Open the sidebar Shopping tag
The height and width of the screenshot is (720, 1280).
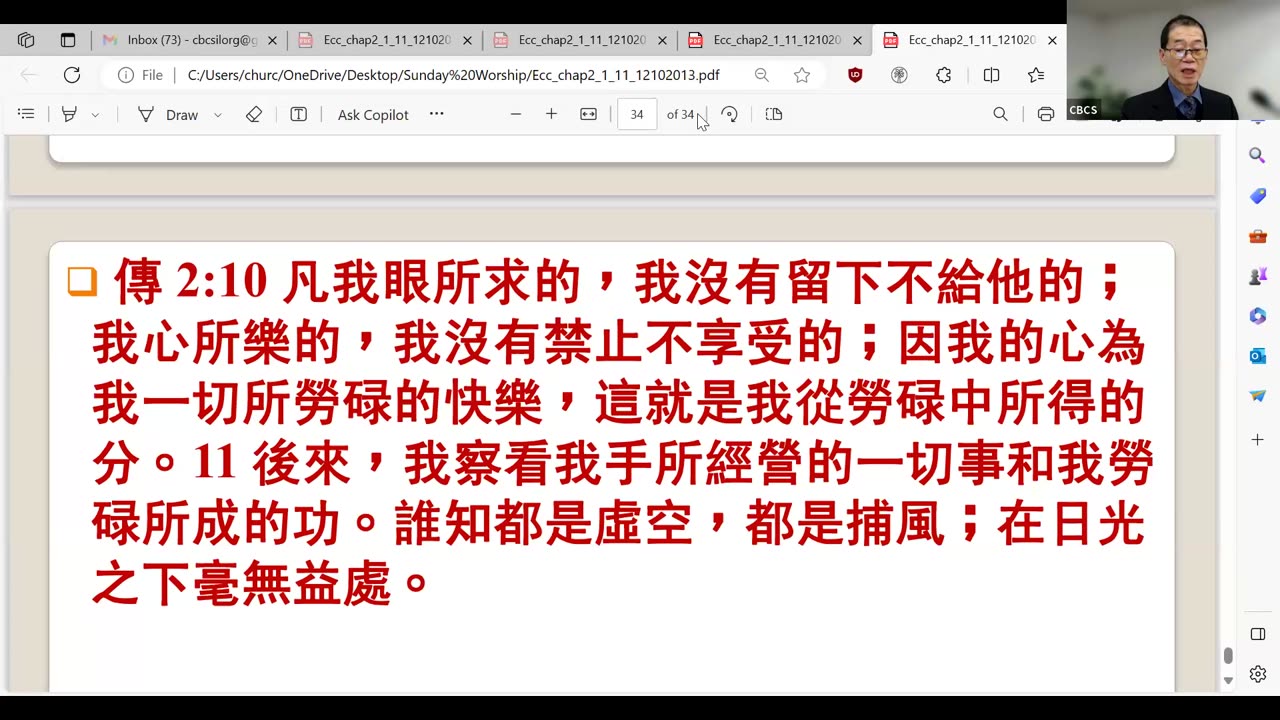1258,196
